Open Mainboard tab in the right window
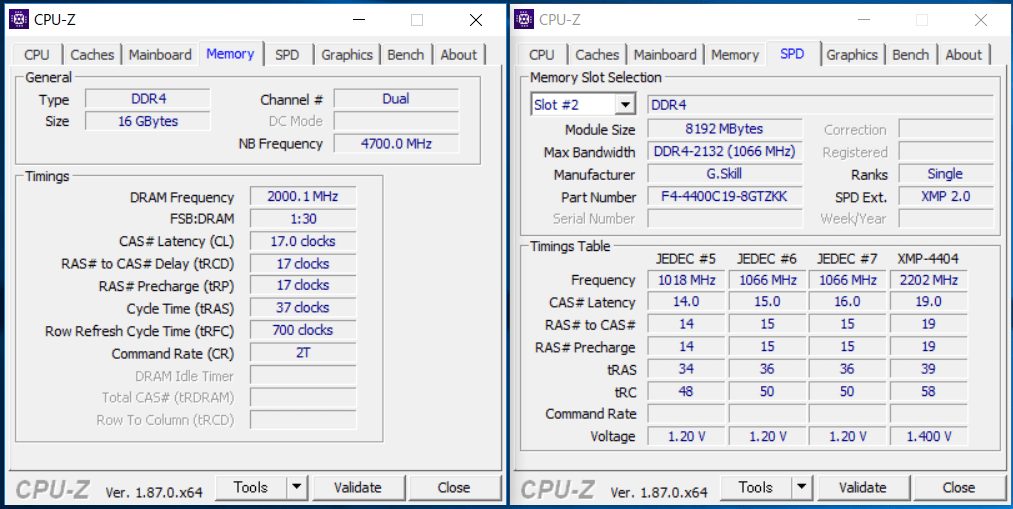Image resolution: width=1013 pixels, height=509 pixels. click(x=665, y=55)
